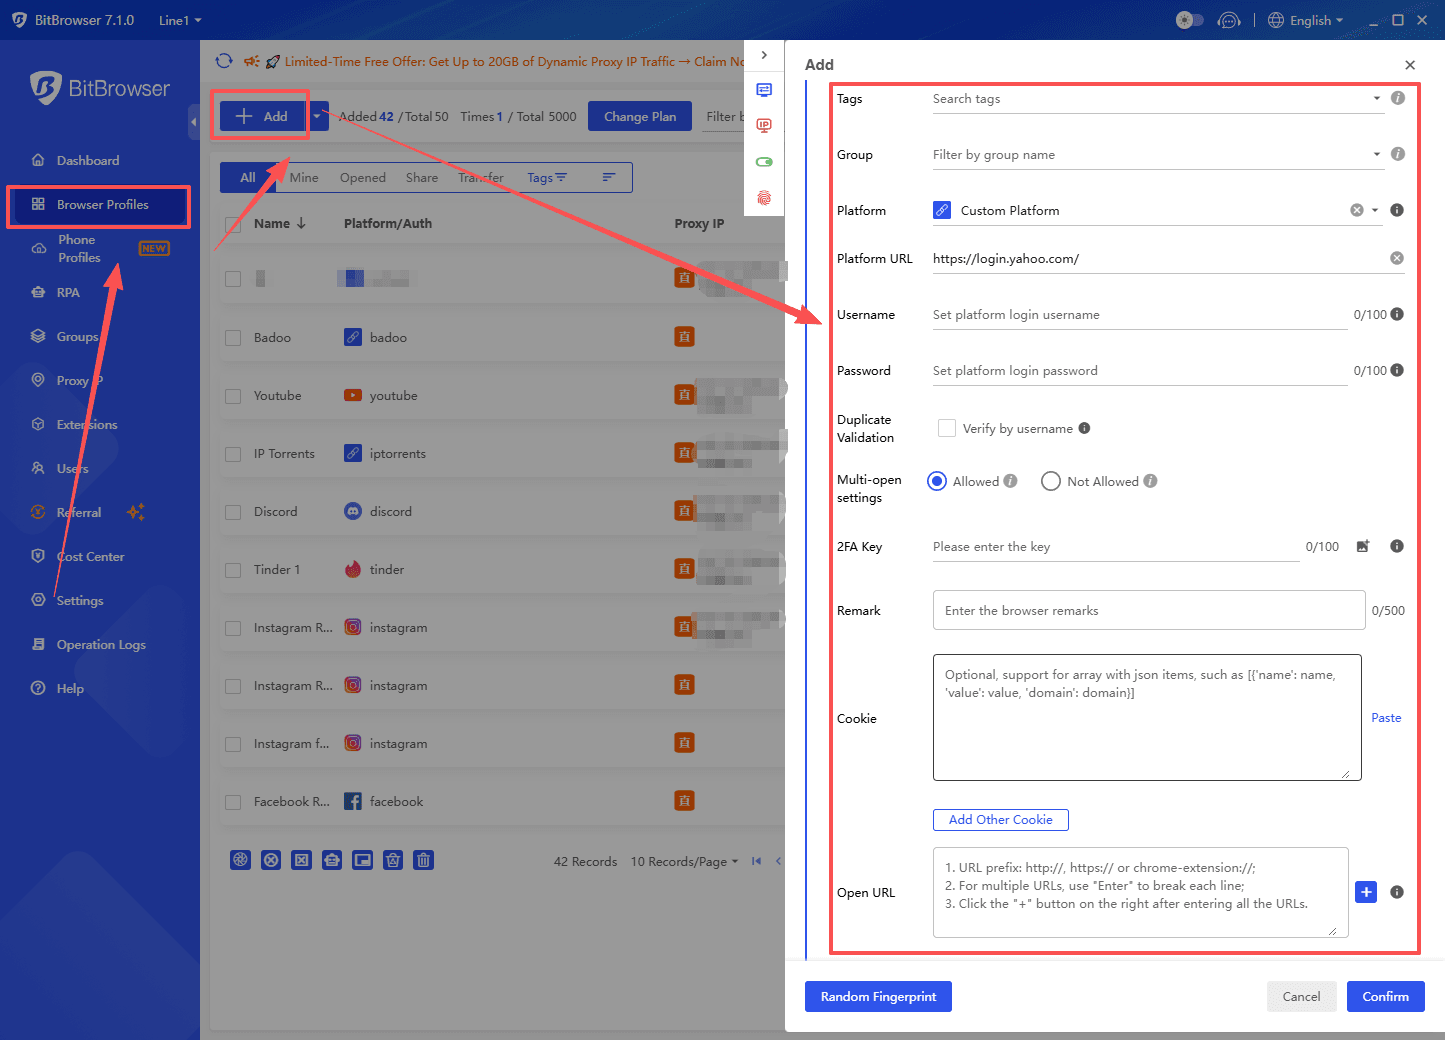Enable Verify by username checkbox

click(x=946, y=428)
